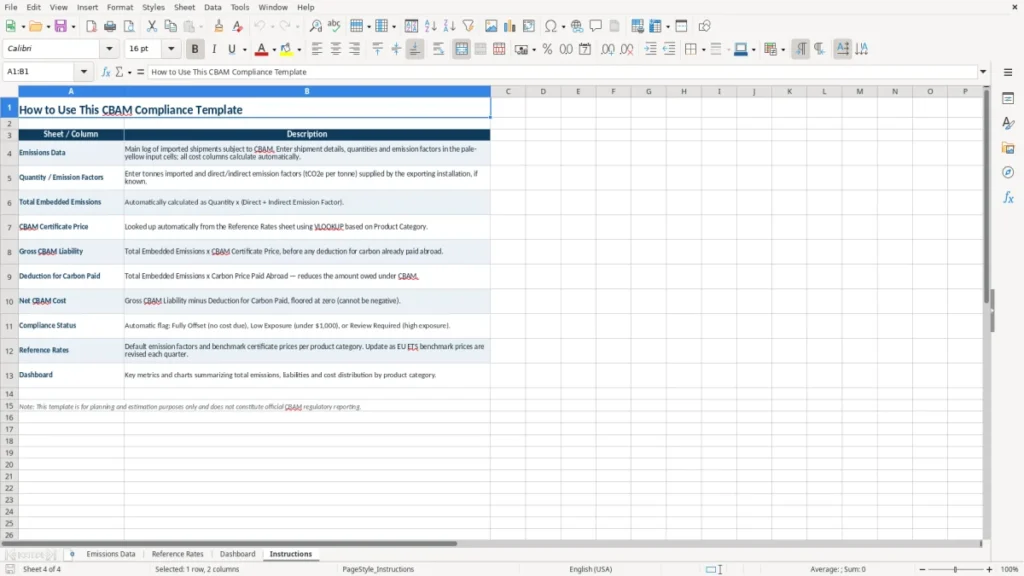The width and height of the screenshot is (1024, 576).
Task: Insert Comment icon
Action: click(x=596, y=26)
